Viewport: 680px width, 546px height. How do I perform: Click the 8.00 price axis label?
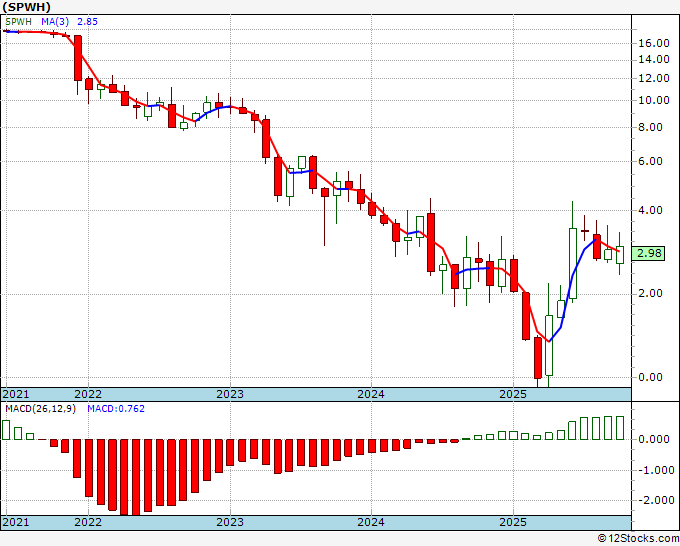click(651, 128)
